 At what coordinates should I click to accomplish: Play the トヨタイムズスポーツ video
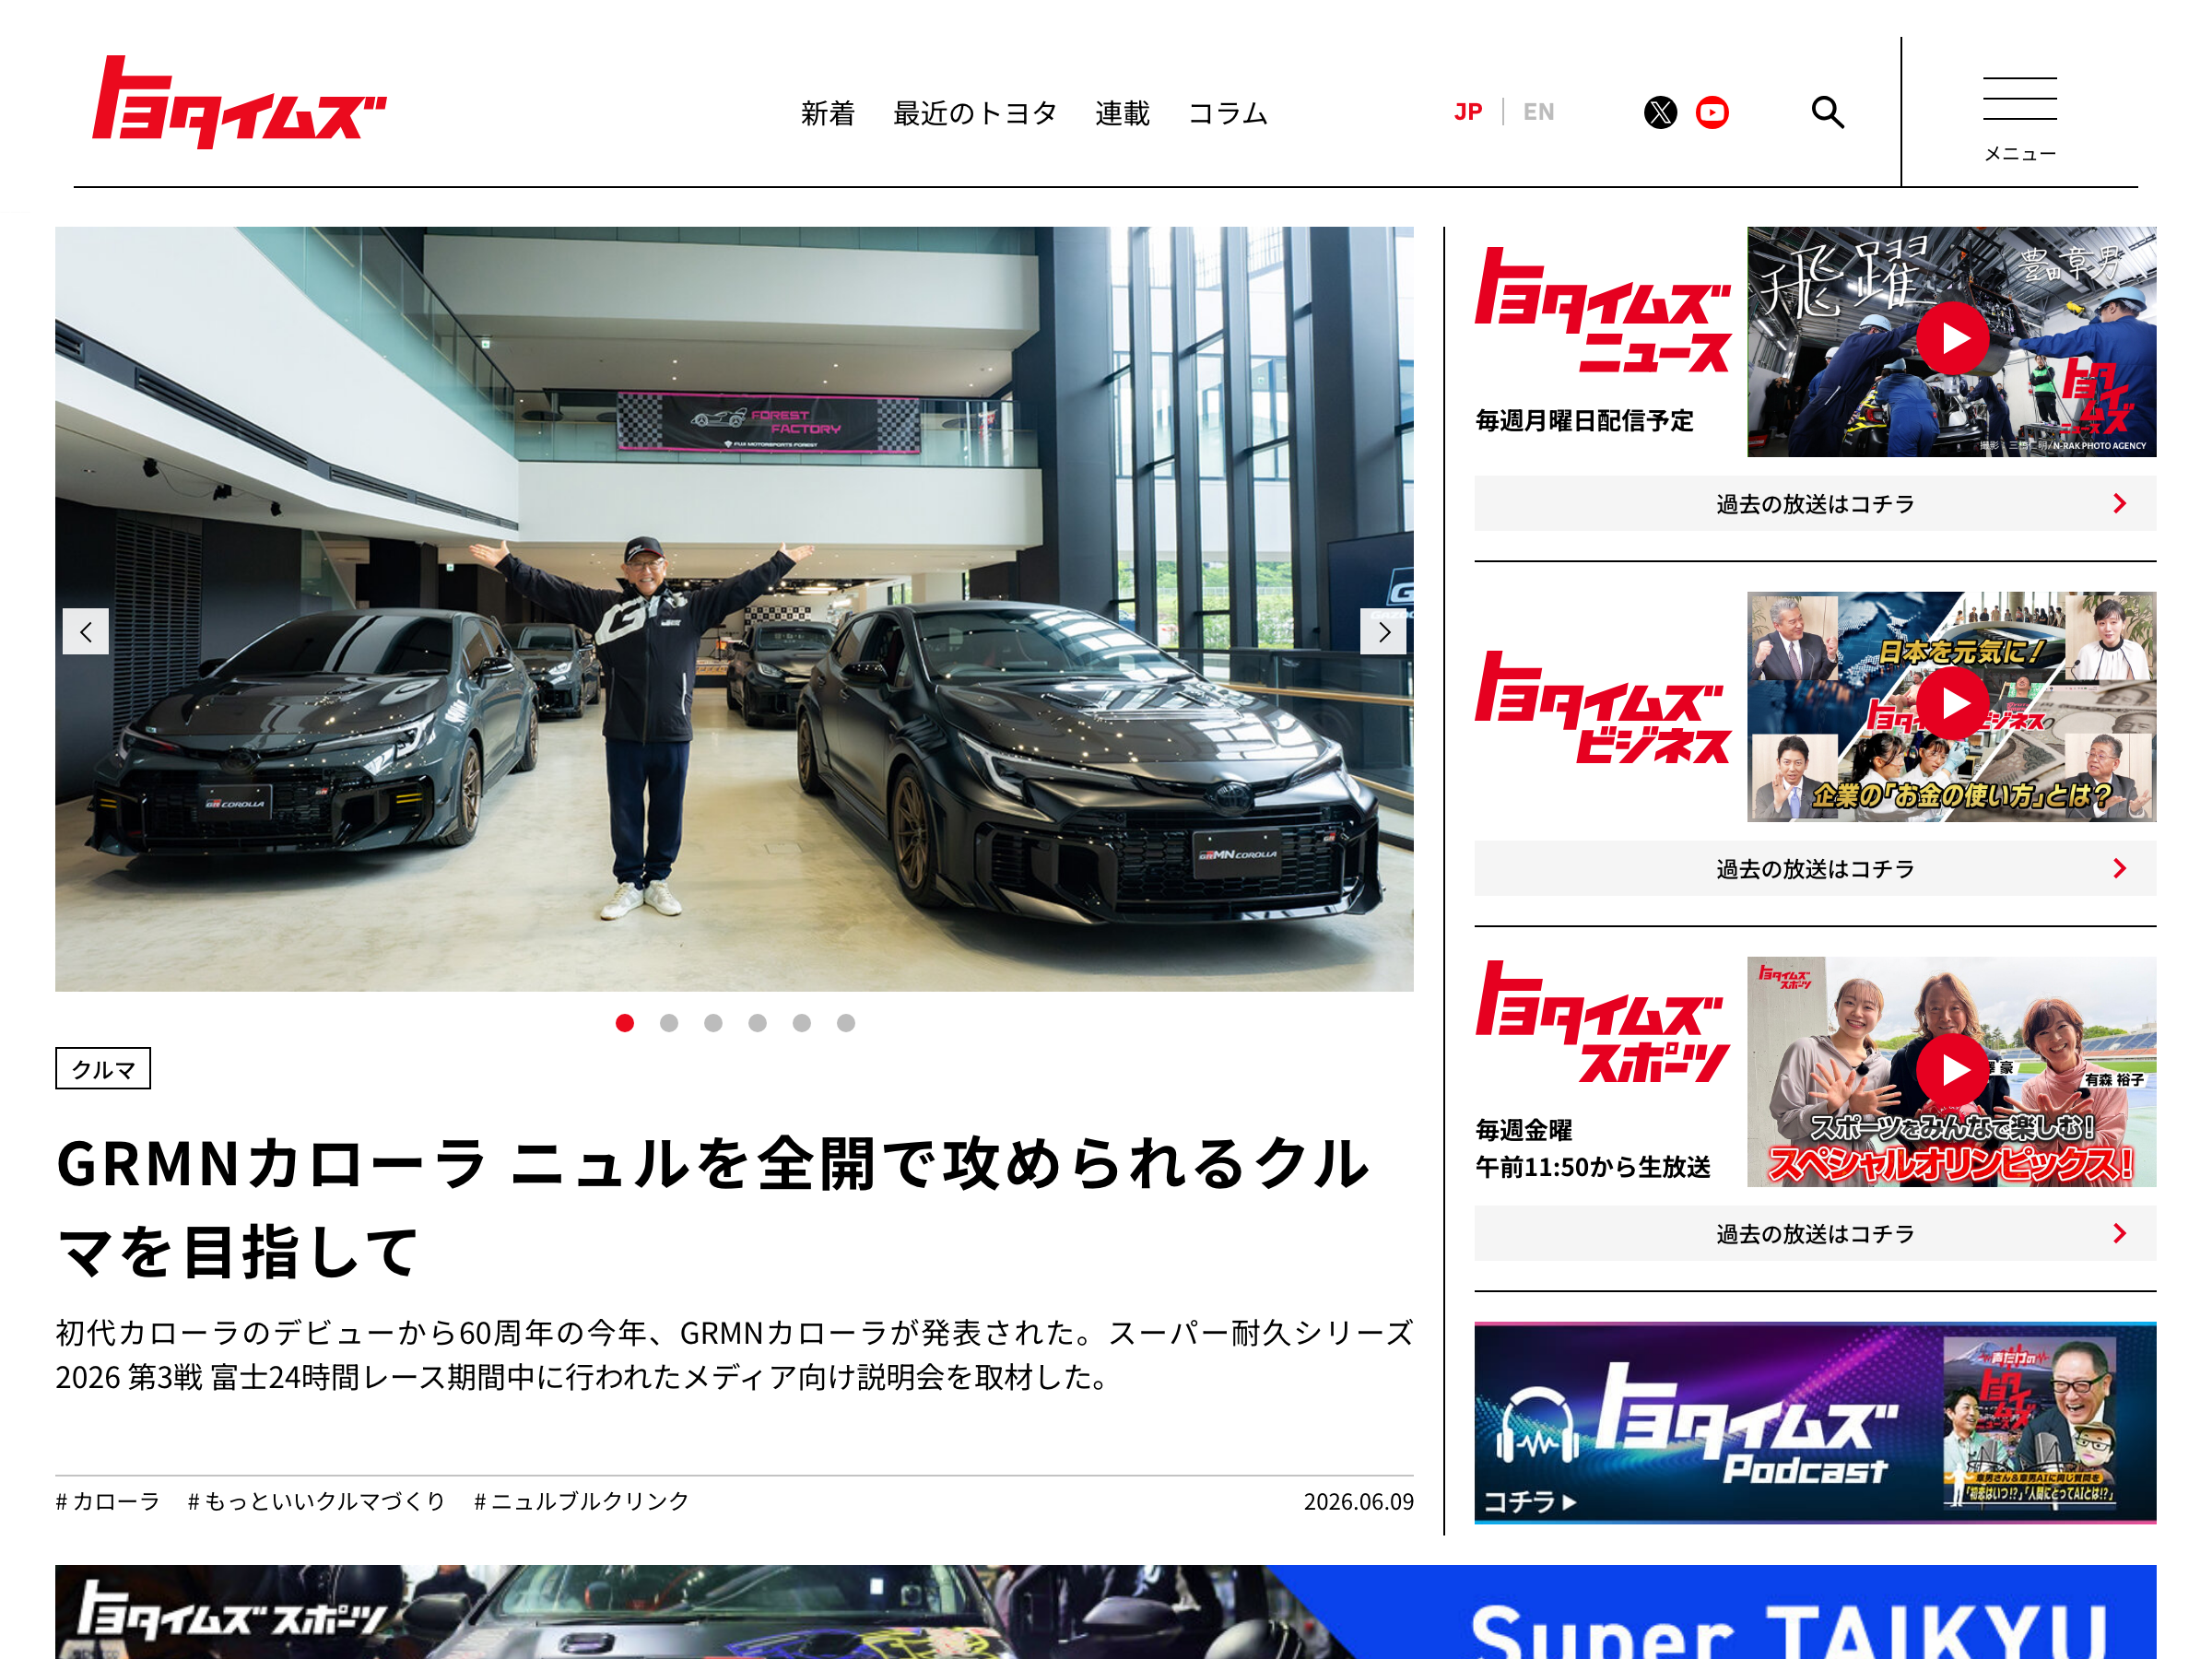1951,1071
